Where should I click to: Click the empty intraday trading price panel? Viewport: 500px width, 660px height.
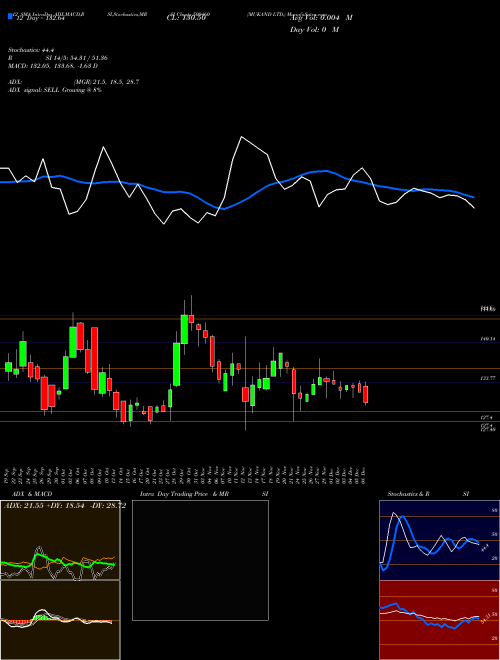(x=200, y=560)
